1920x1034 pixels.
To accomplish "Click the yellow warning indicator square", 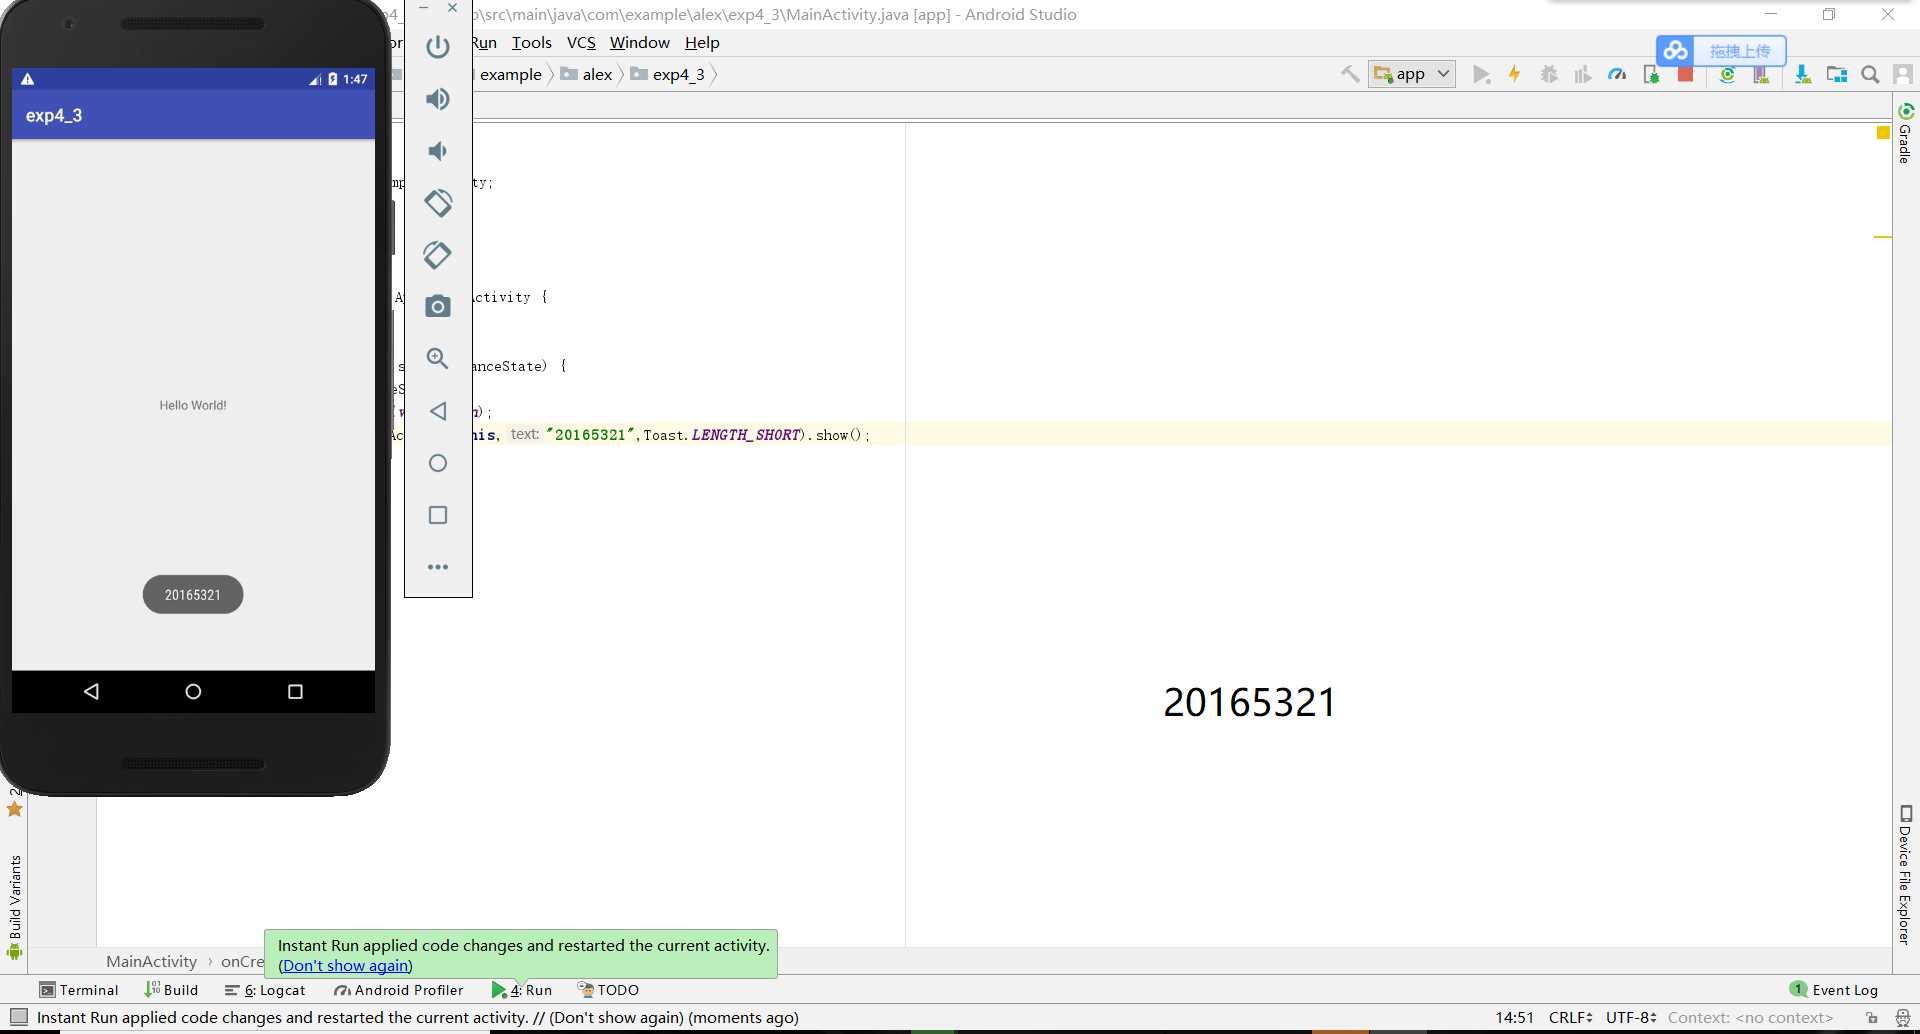I will click(x=1883, y=132).
